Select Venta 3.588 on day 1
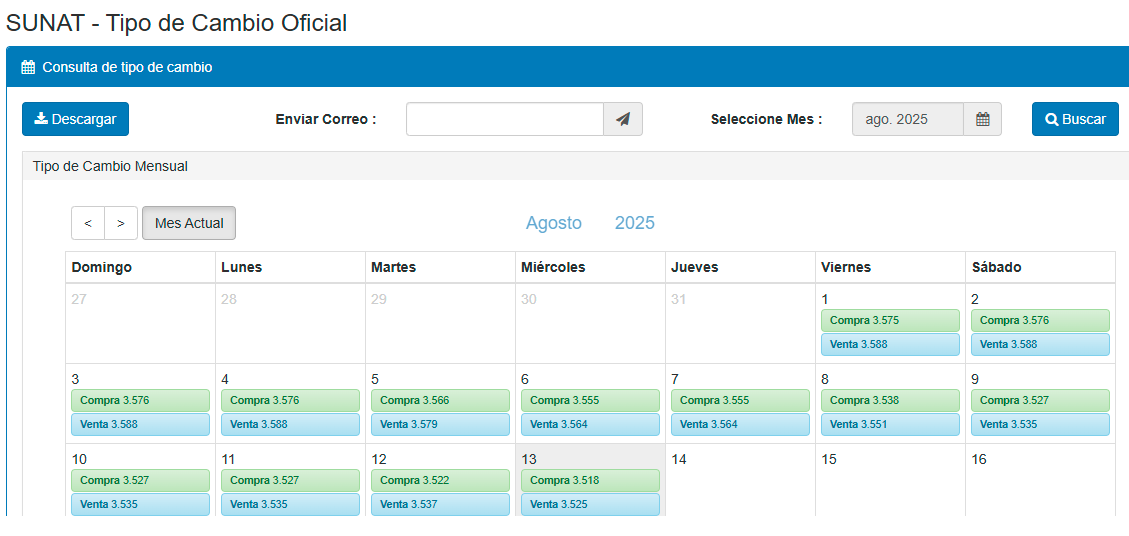 click(891, 344)
